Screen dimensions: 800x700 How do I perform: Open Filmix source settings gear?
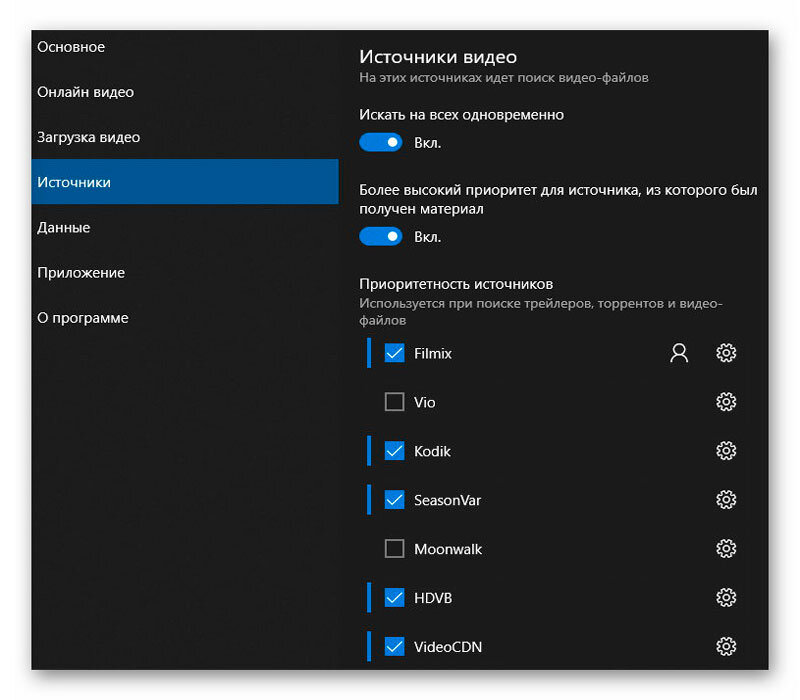pos(726,353)
